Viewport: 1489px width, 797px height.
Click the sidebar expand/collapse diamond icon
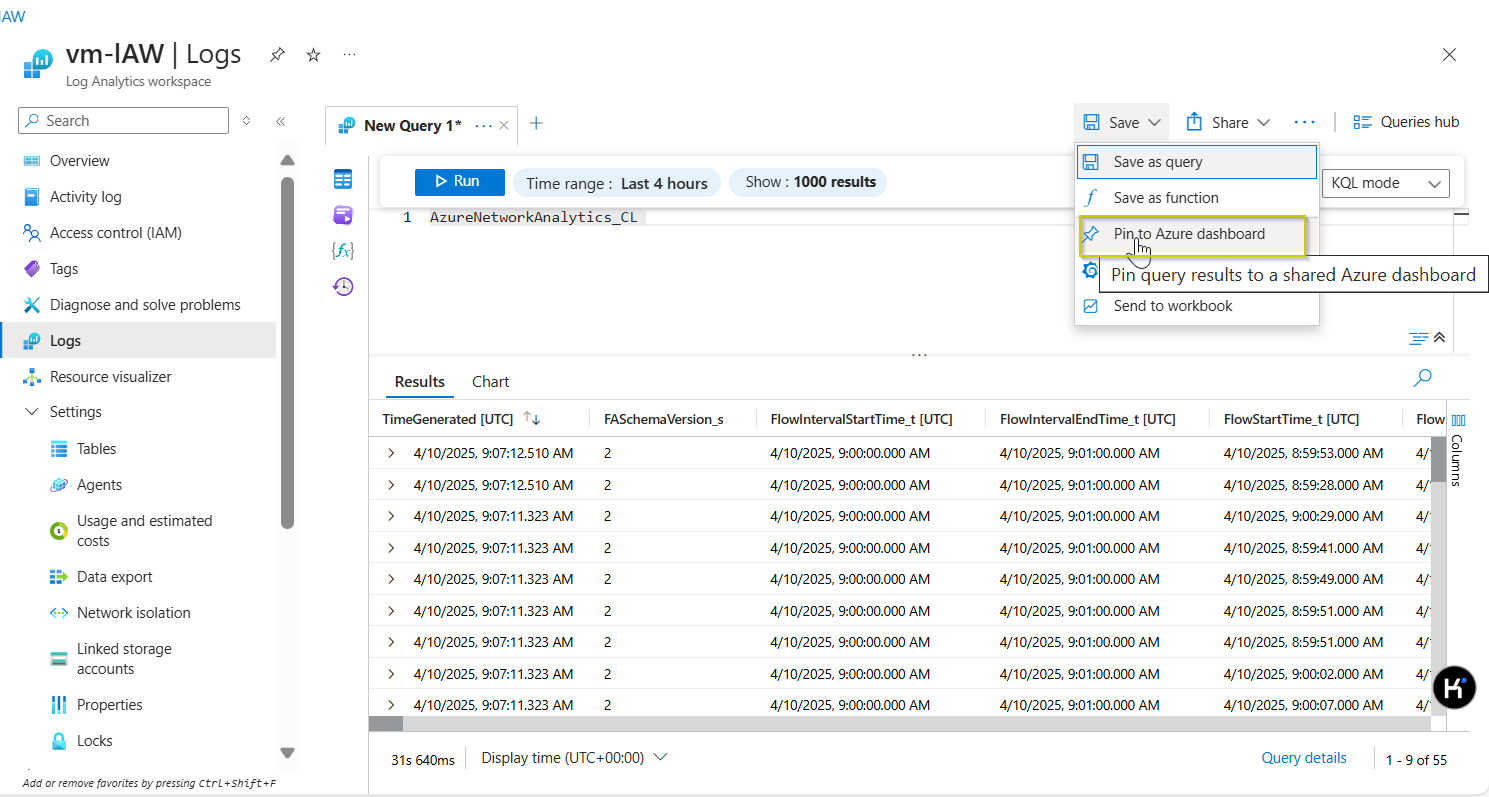point(247,121)
